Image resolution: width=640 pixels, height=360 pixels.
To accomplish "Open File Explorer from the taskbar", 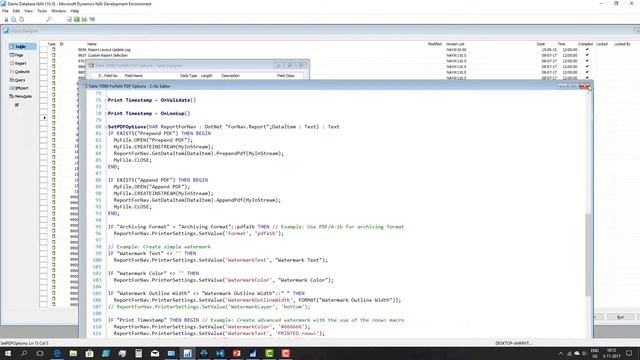I will [73, 353].
